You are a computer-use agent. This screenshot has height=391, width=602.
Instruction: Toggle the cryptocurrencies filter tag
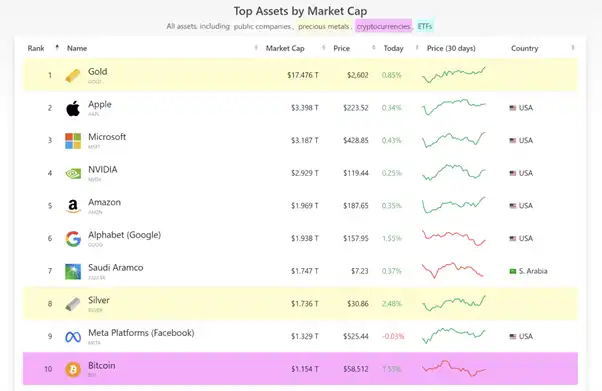tap(383, 26)
